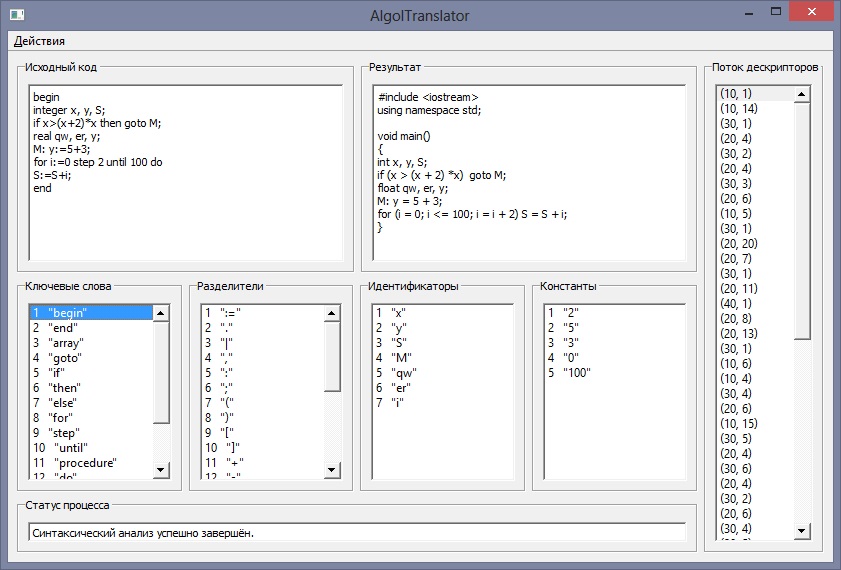Select constant 5 "100"
The height and width of the screenshot is (570, 841).
coord(615,373)
